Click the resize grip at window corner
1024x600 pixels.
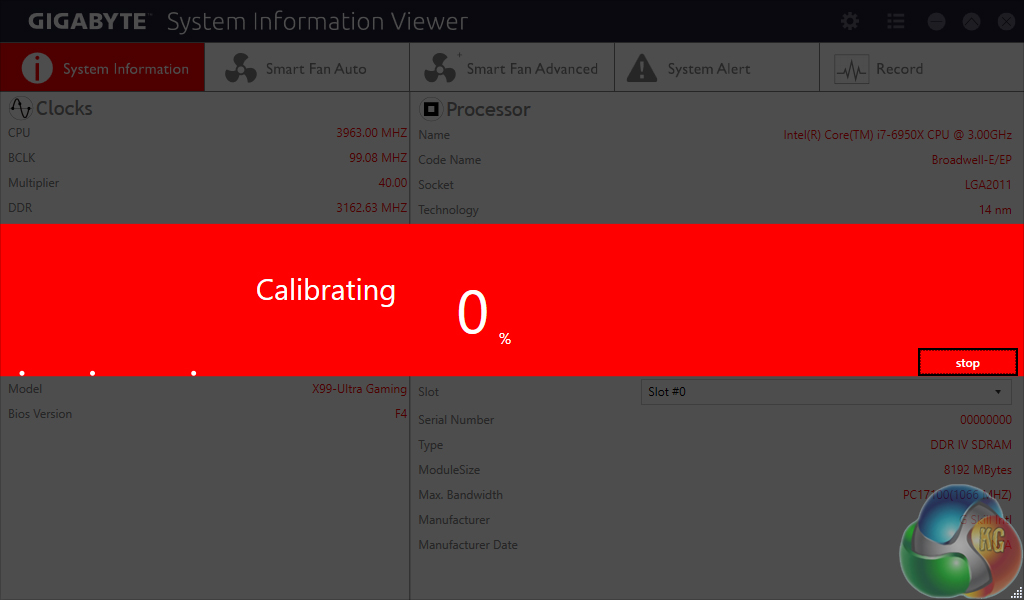click(x=1016, y=592)
